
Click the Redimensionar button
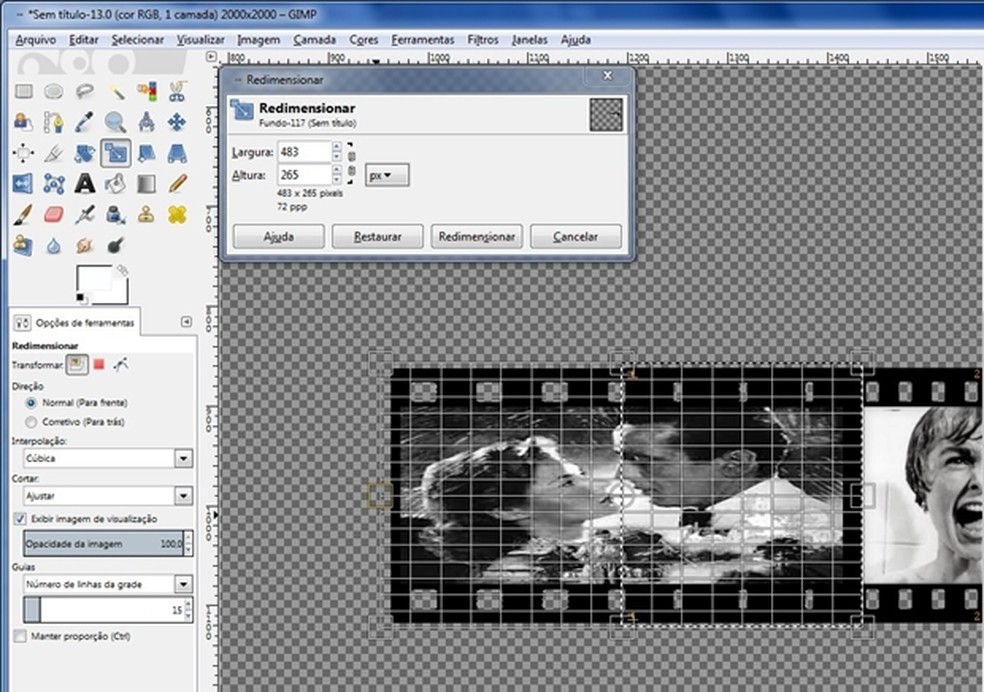(477, 237)
